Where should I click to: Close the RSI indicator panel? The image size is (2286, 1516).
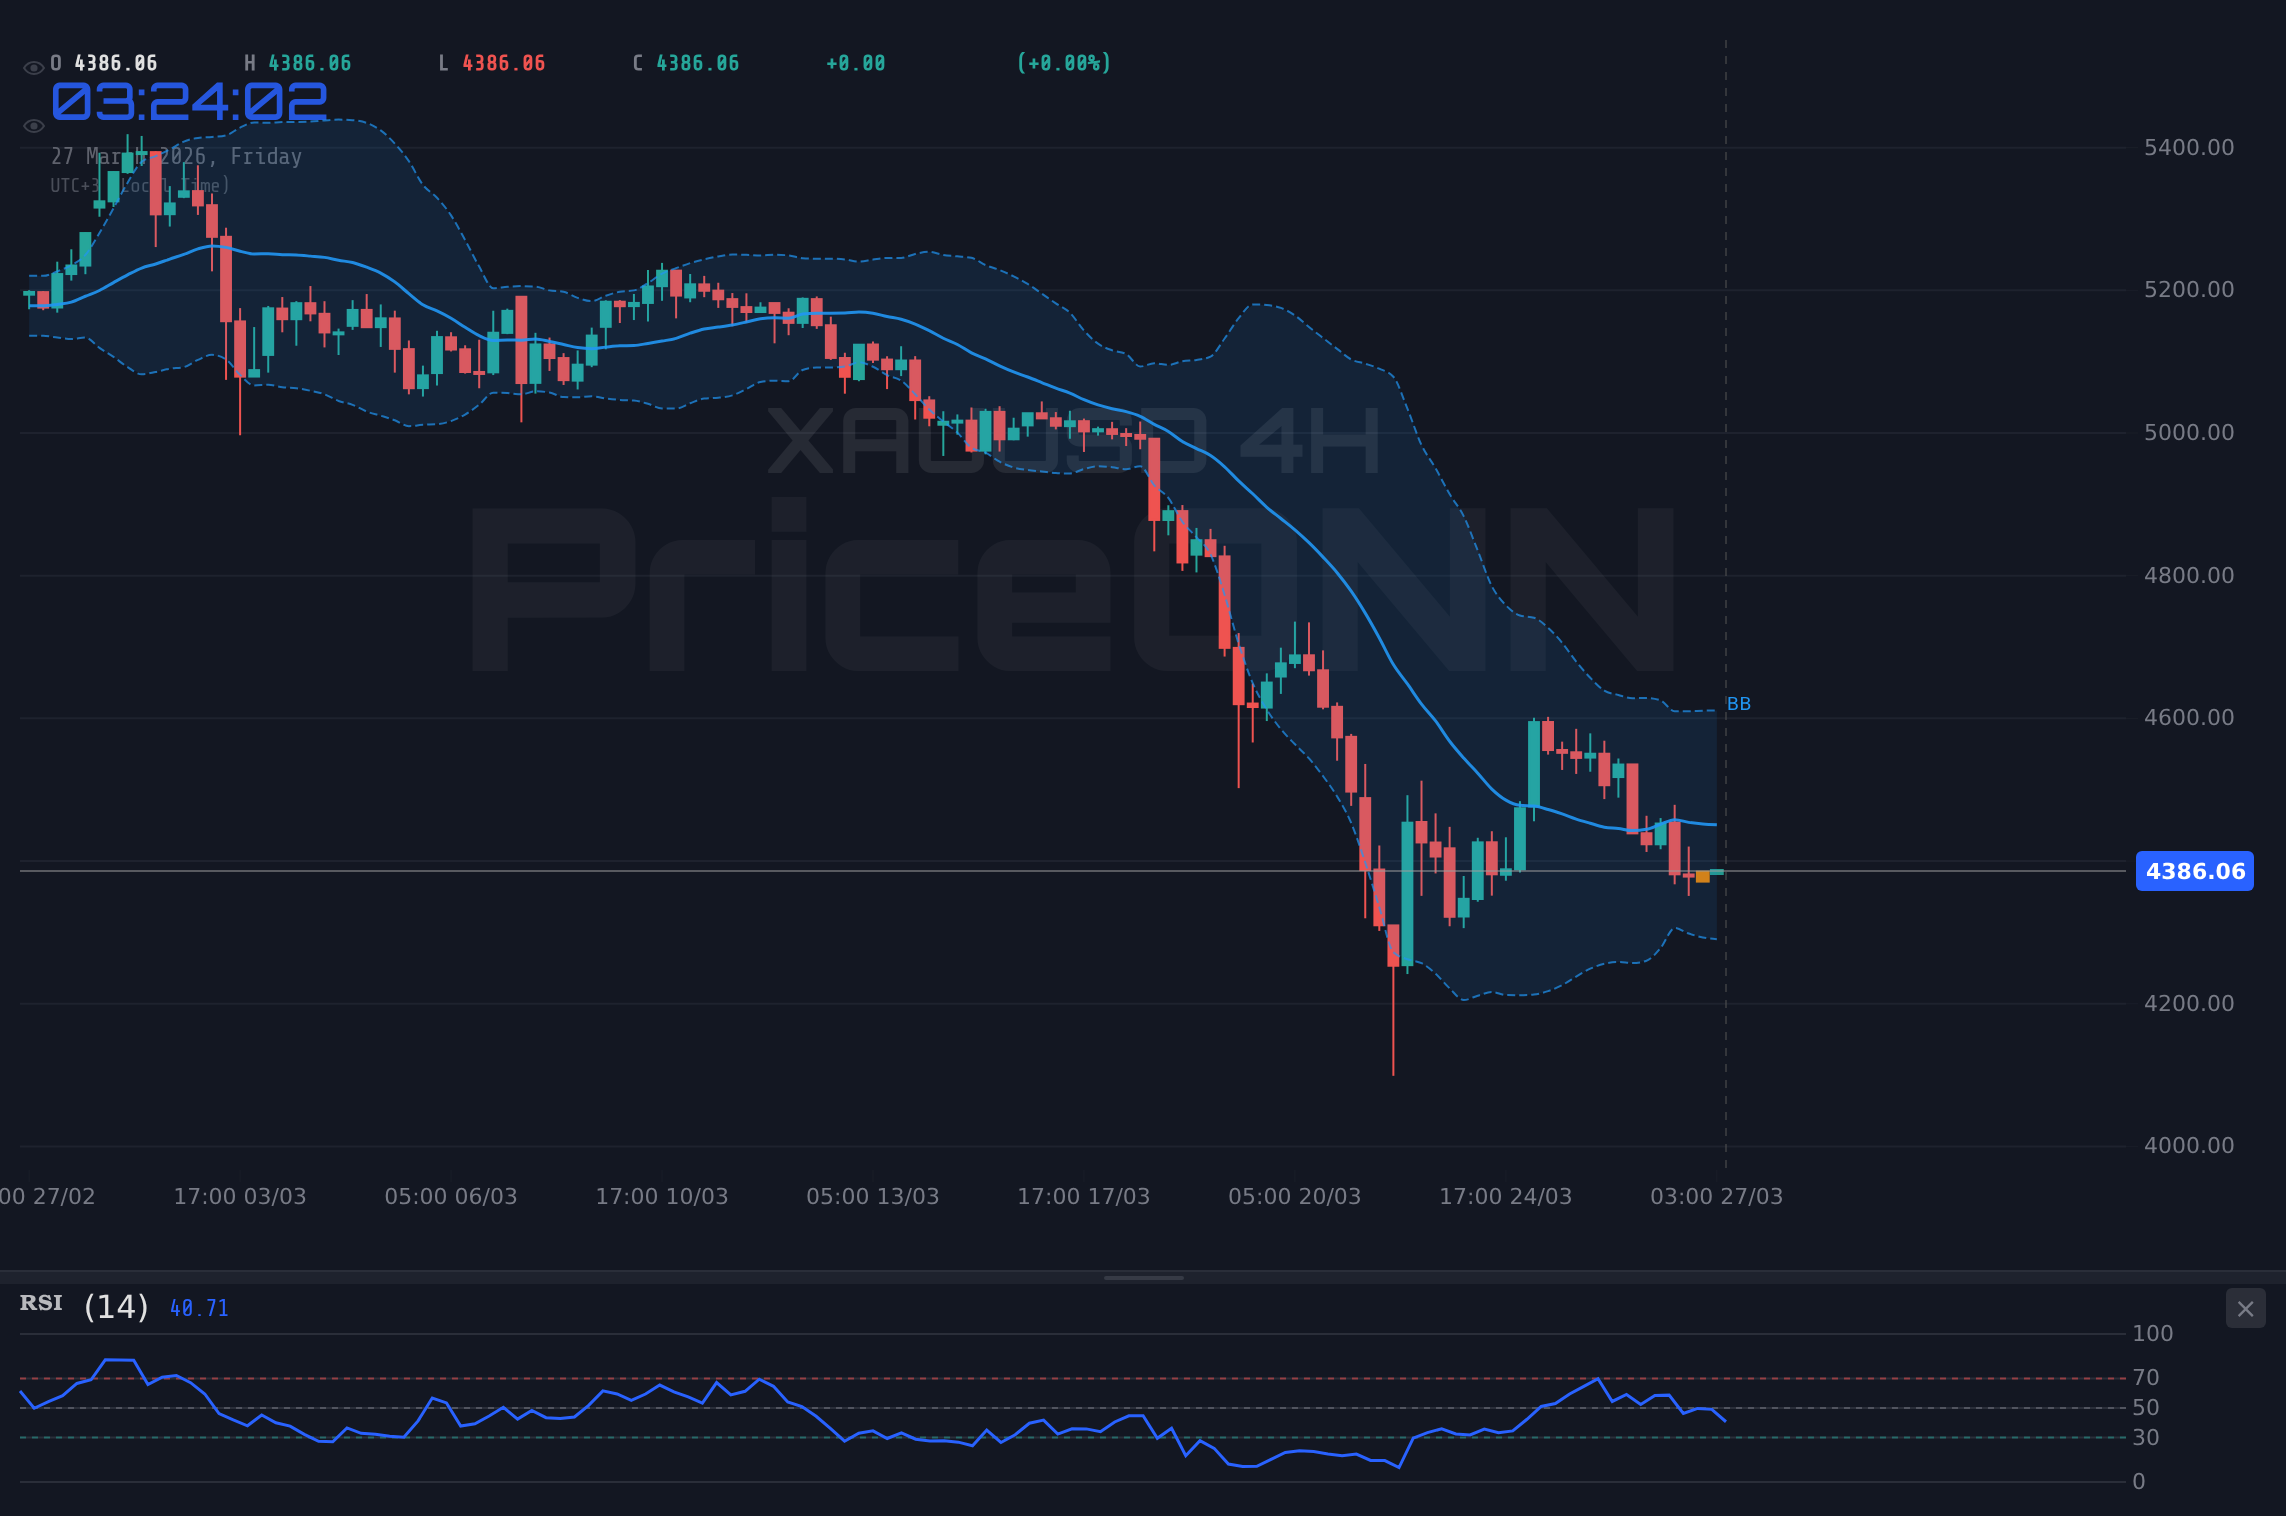pos(2245,1308)
